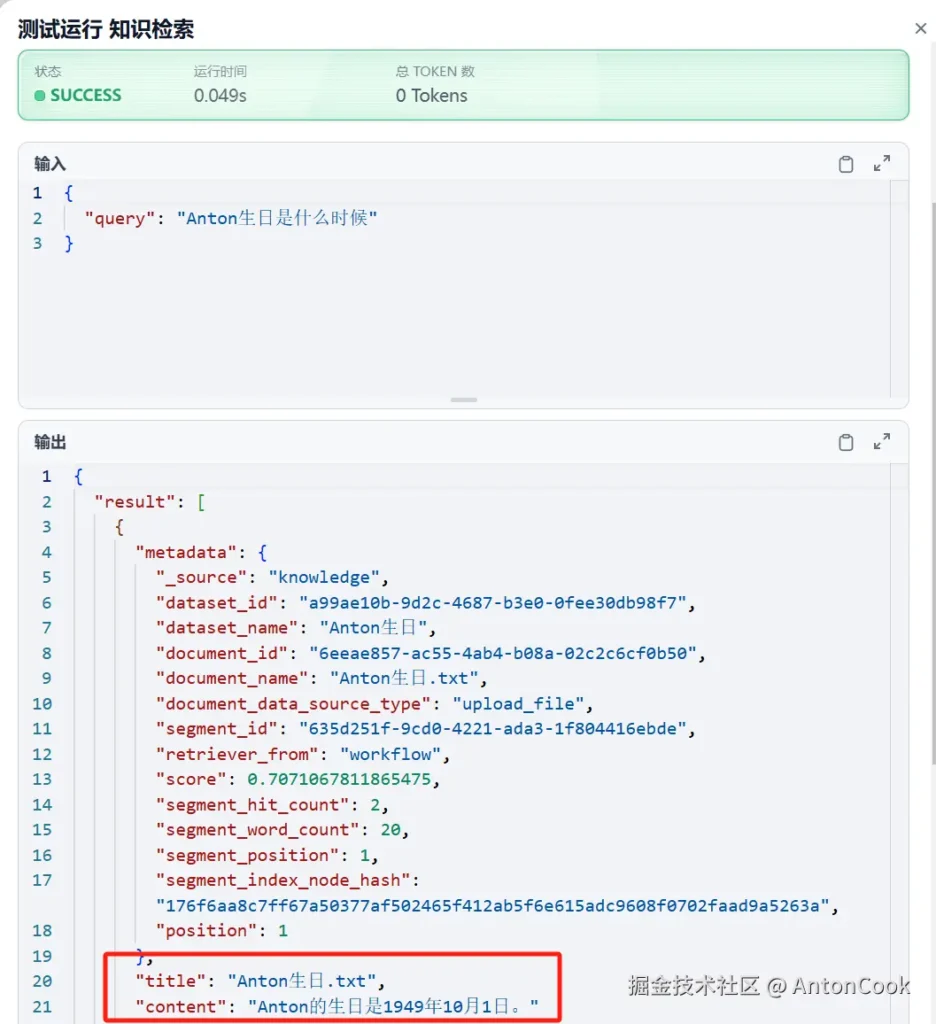This screenshot has width=936, height=1024.
Task: Click the 0 Tokens total value
Action: (431, 96)
